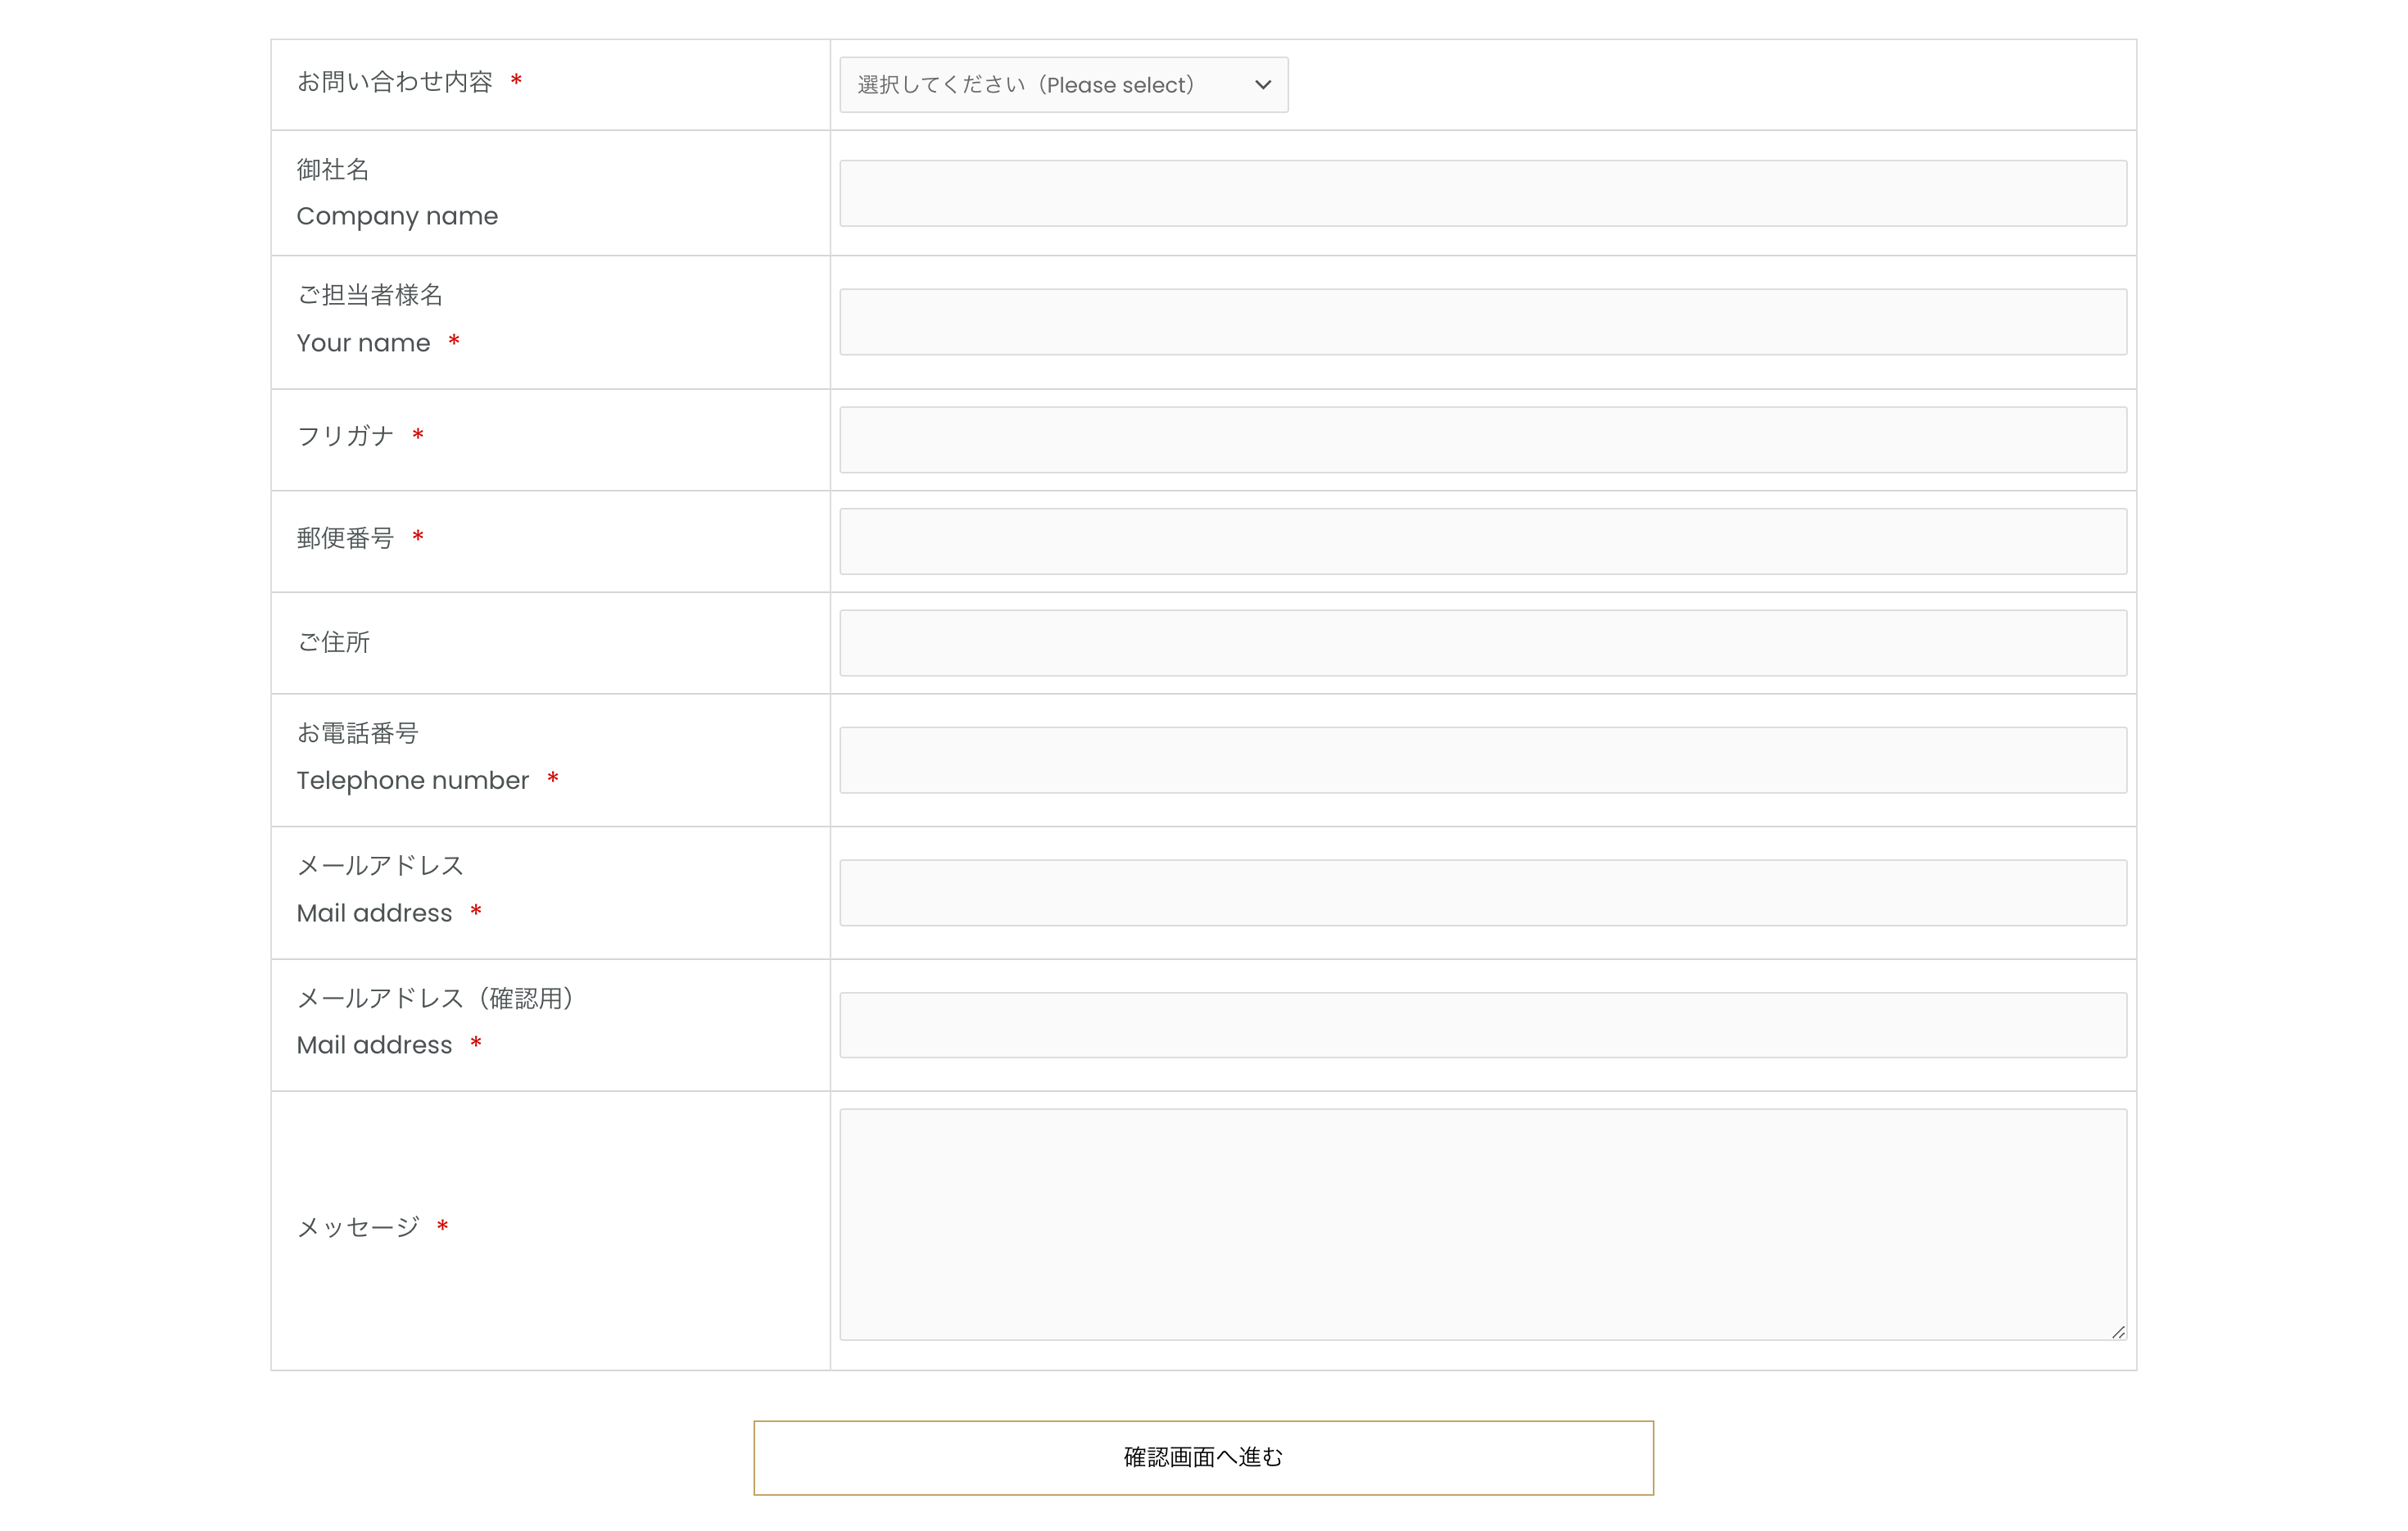This screenshot has height=1531, width=2408.
Task: Click the メッセージ label
Action: [x=358, y=1227]
